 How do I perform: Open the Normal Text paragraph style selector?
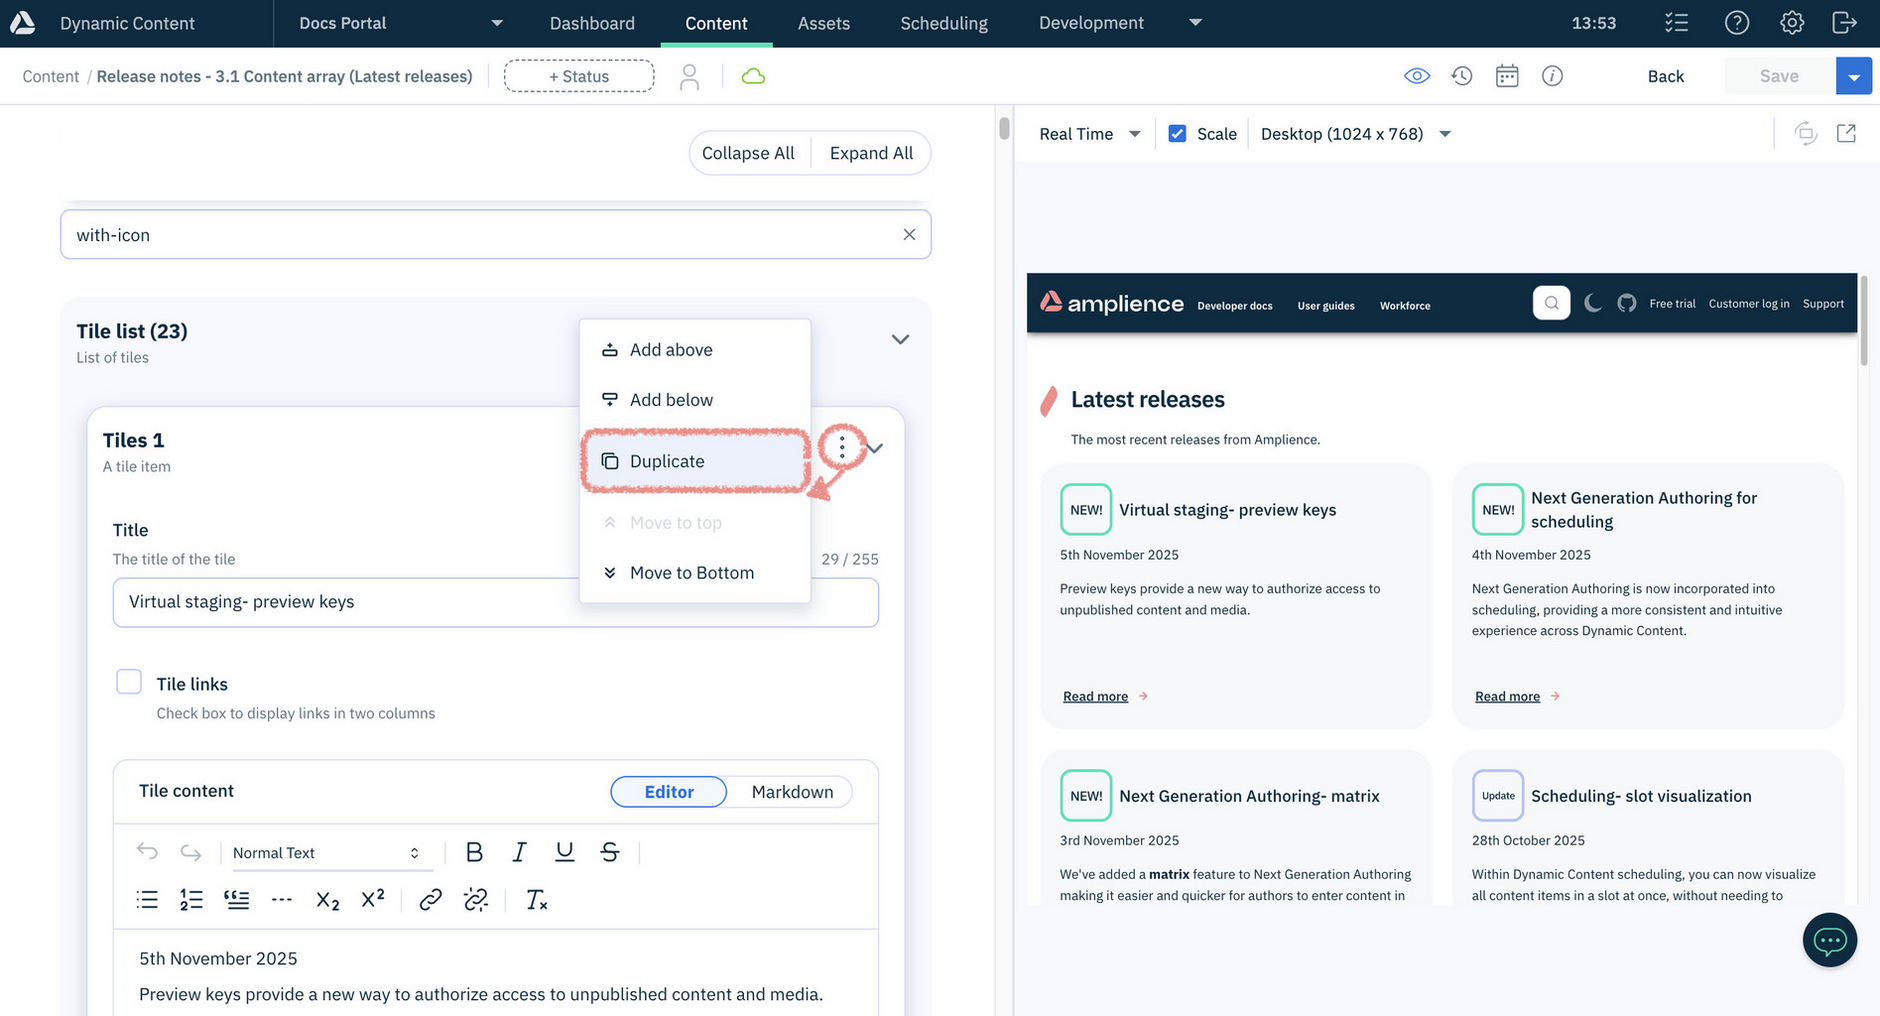pos(325,852)
